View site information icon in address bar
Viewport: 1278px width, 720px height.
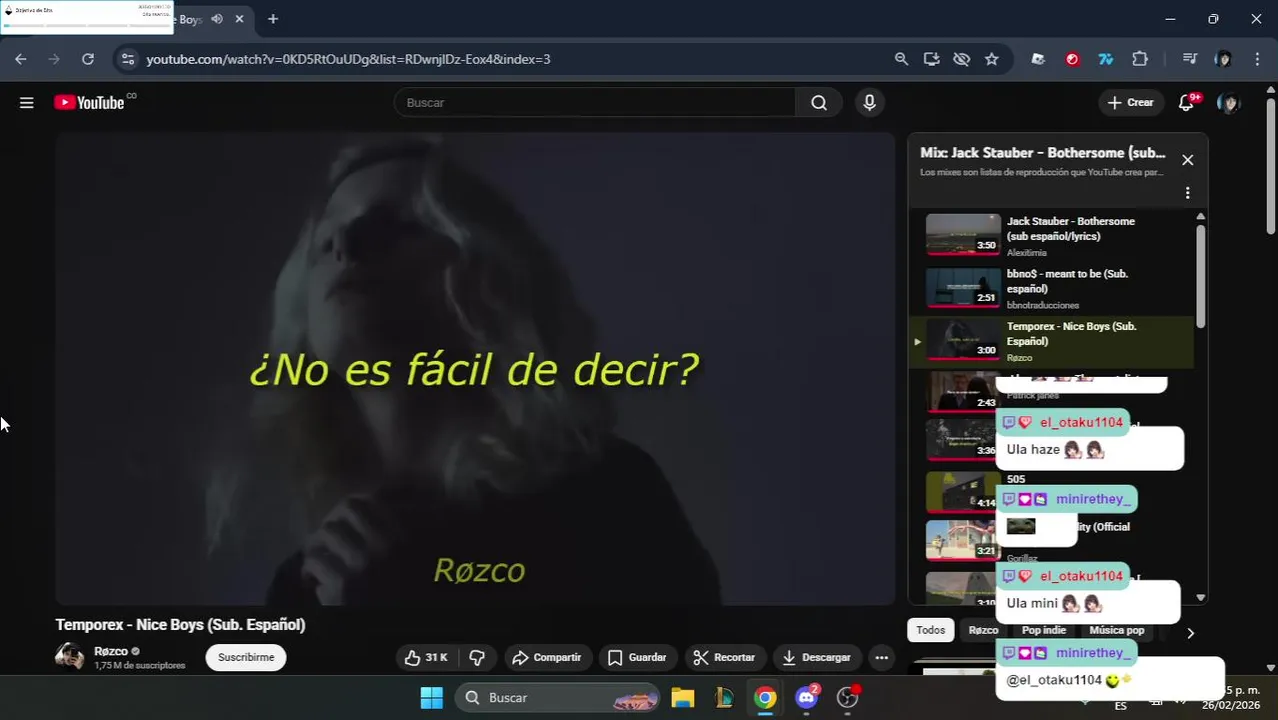[x=127, y=59]
